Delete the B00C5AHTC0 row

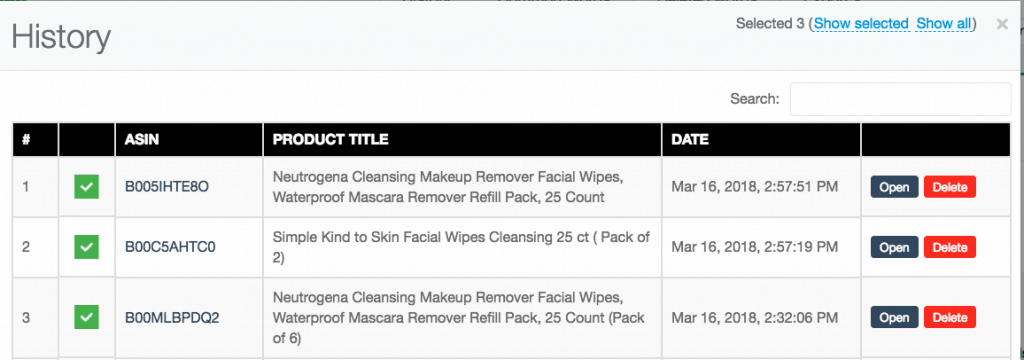click(950, 248)
